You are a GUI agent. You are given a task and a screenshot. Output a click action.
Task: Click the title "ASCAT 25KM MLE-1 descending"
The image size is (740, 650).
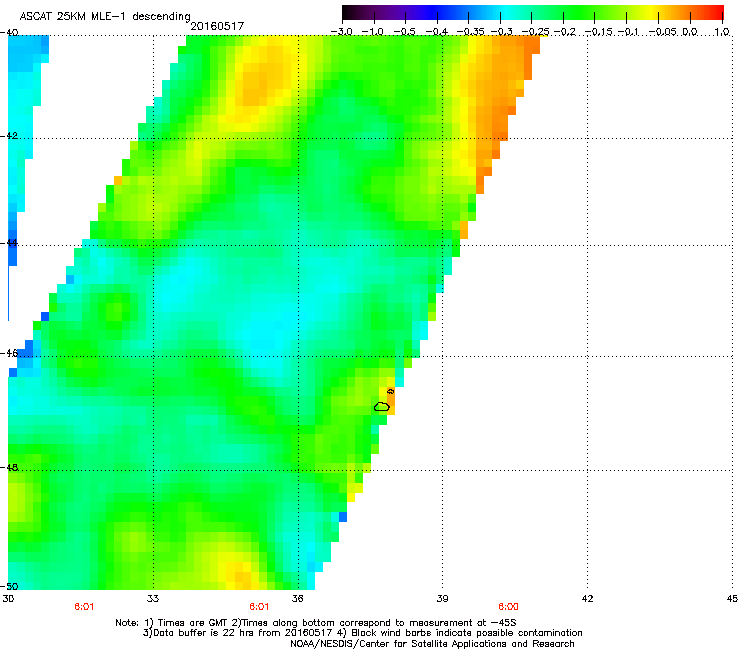pos(105,16)
